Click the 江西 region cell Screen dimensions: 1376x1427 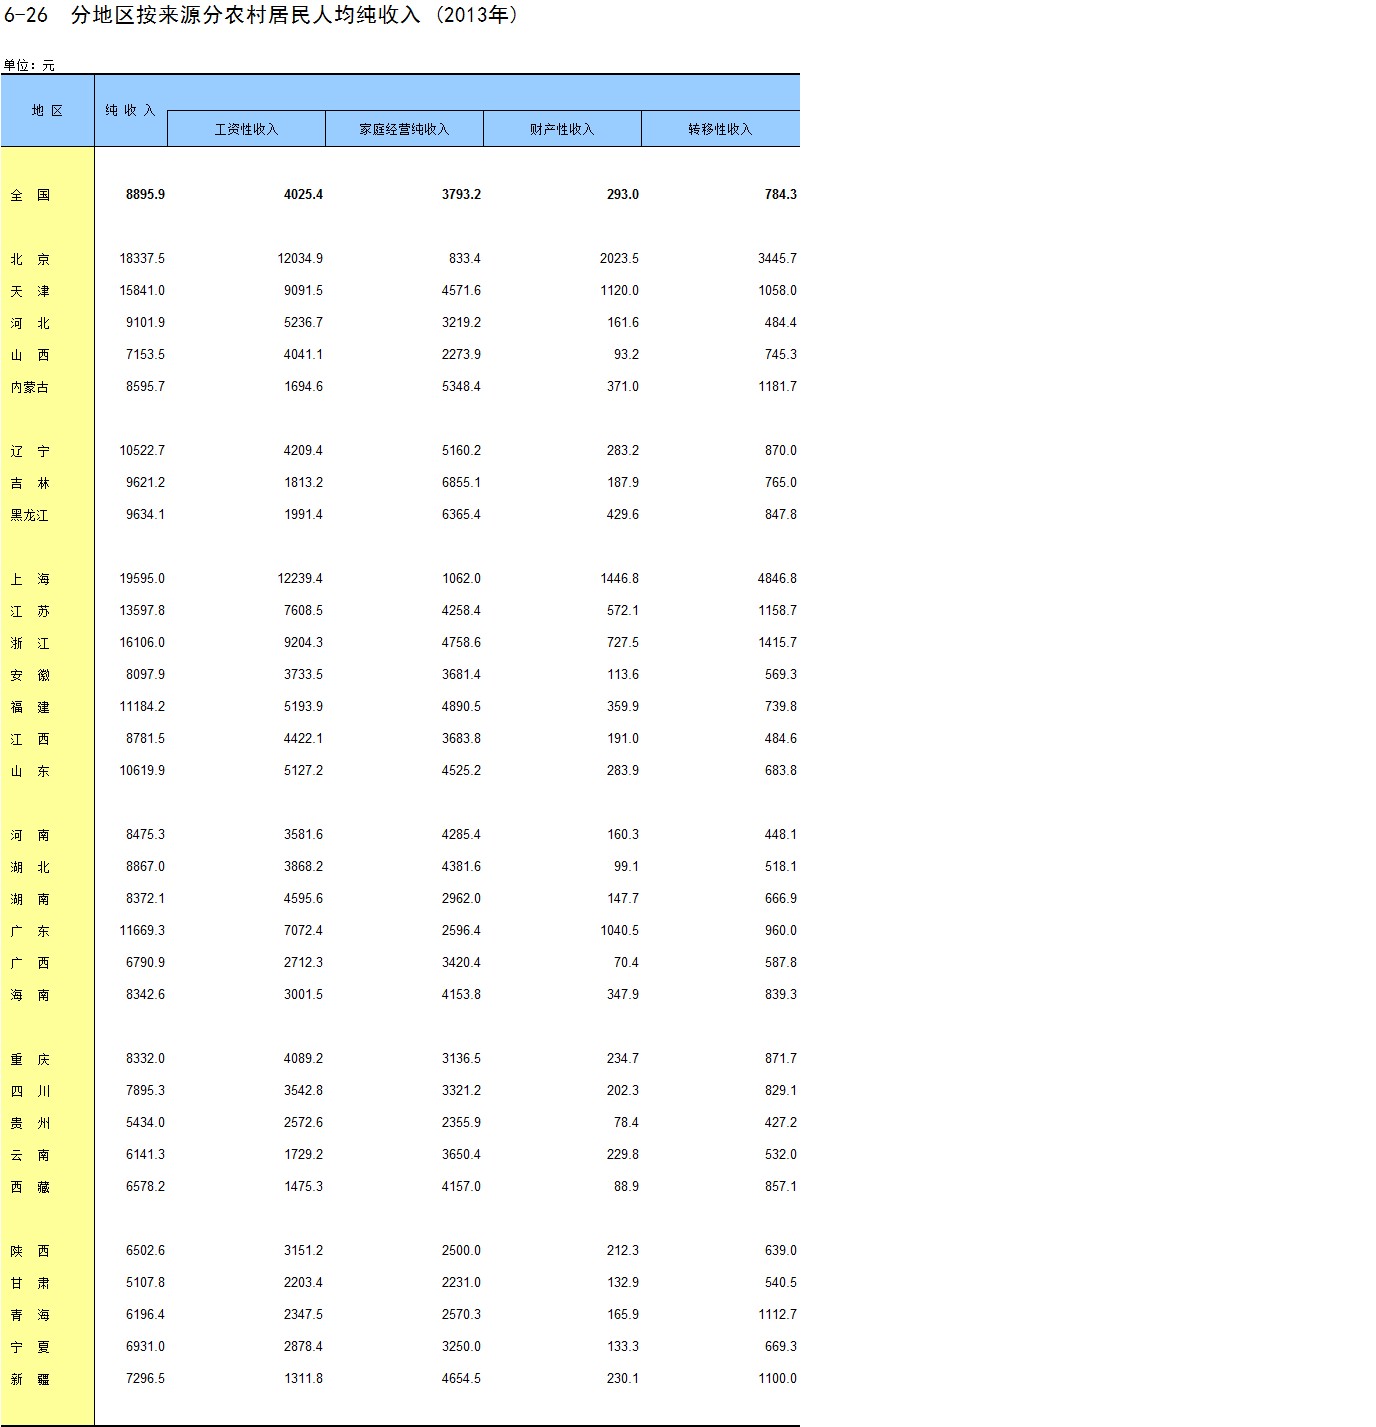click(30, 739)
